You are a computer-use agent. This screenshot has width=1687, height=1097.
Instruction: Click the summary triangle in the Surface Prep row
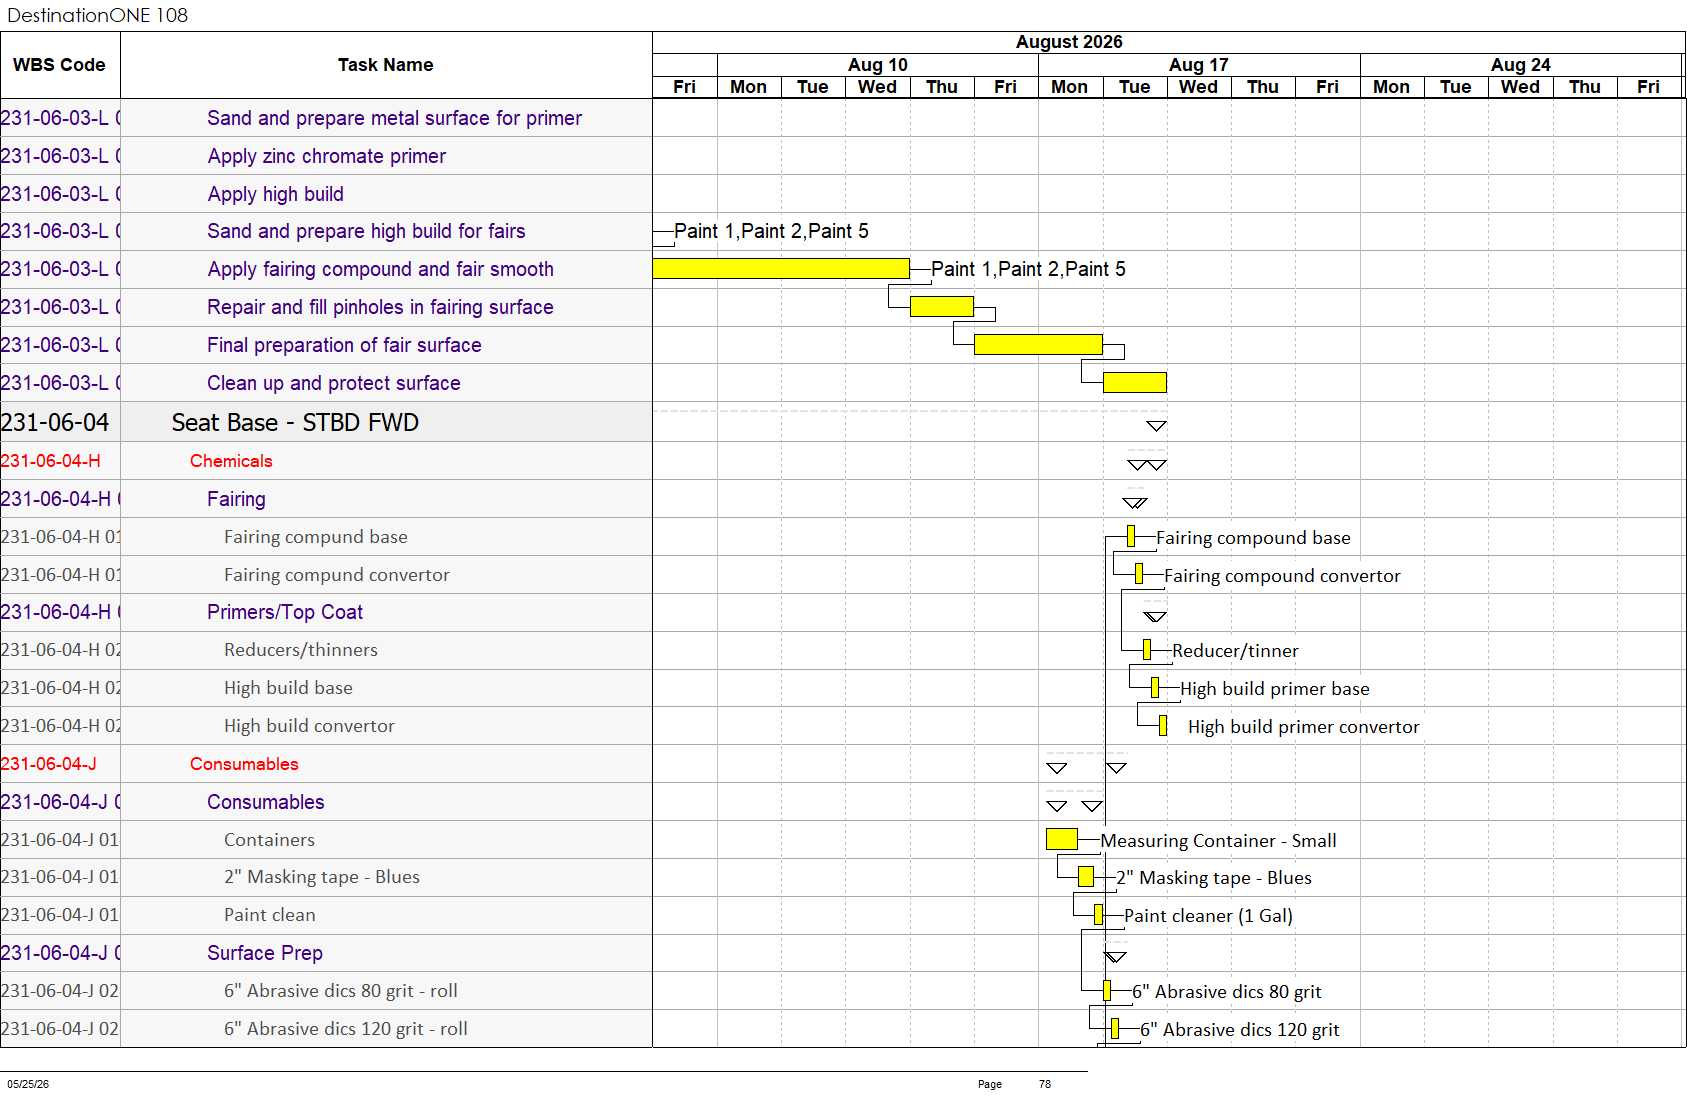[x=1115, y=957]
